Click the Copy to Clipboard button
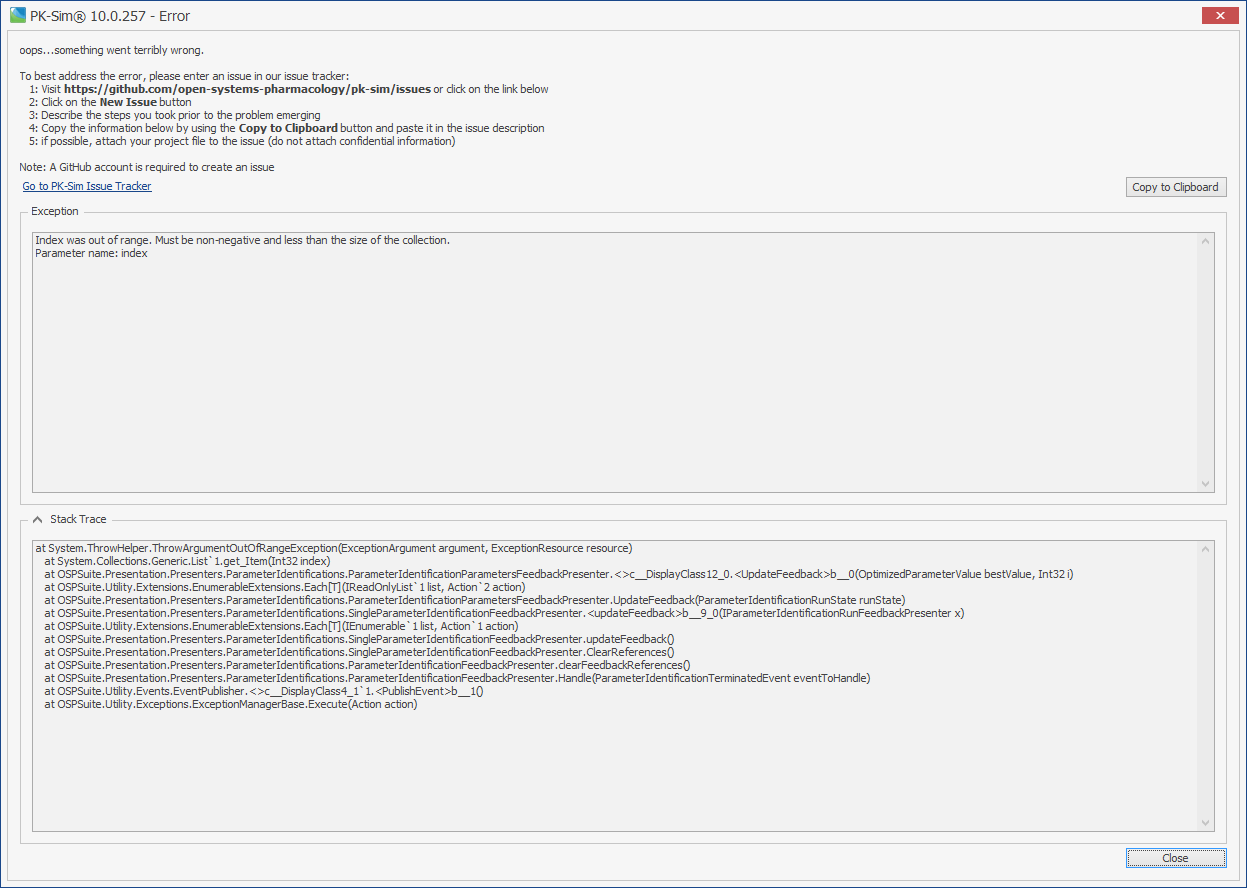 (x=1175, y=187)
